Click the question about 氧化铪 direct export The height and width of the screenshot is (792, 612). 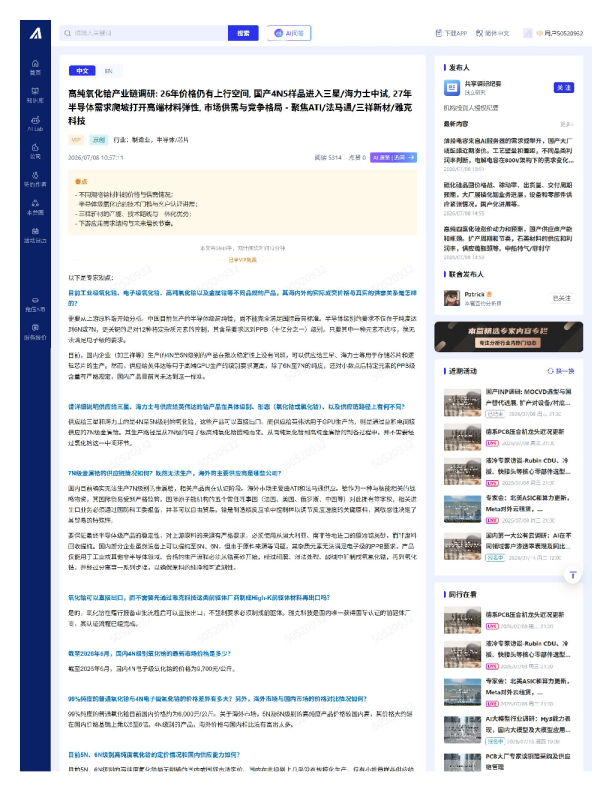tap(199, 598)
